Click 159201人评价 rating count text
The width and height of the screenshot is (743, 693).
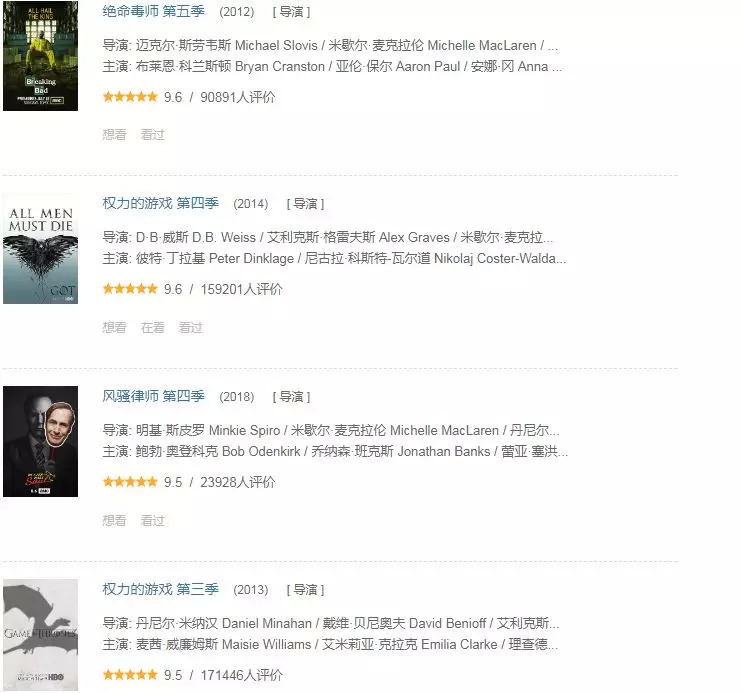241,289
